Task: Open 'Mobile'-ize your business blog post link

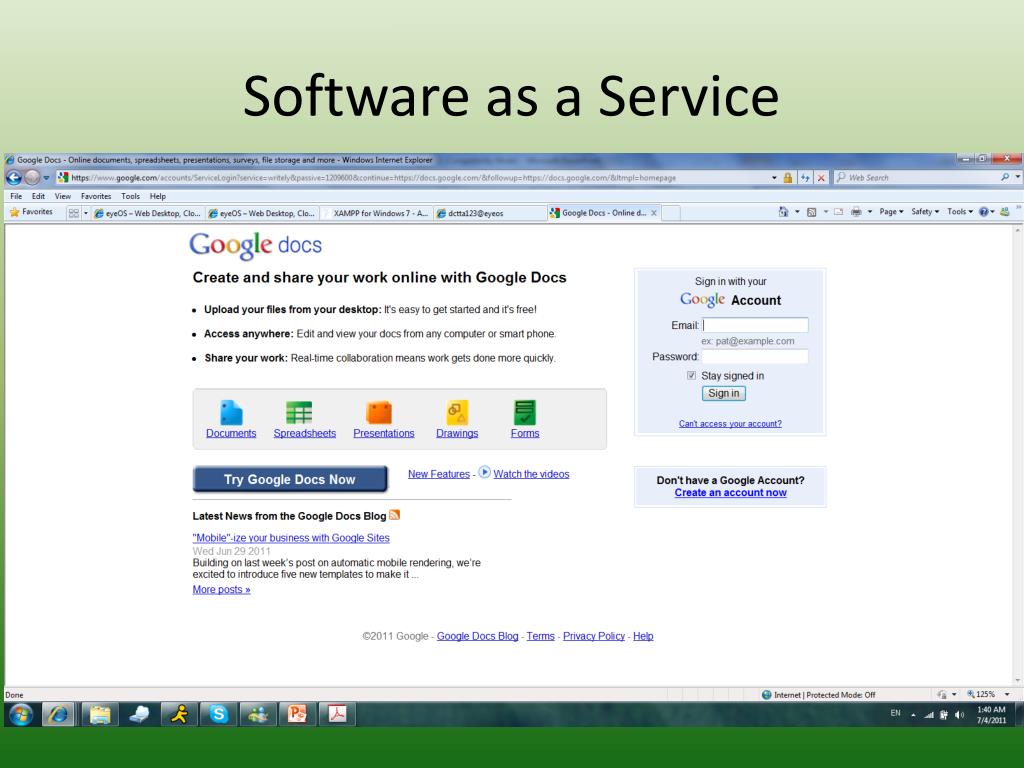Action: coord(291,538)
